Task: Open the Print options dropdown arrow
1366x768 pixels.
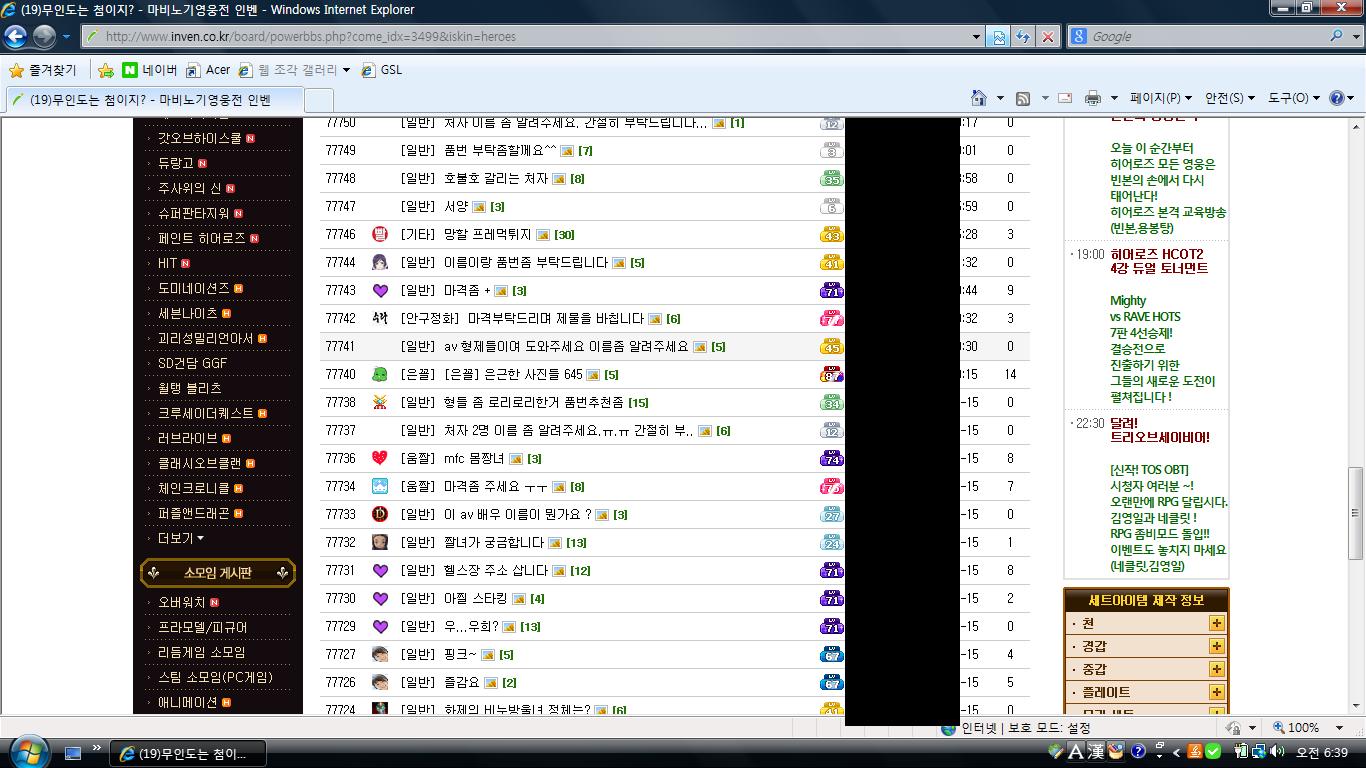Action: (1114, 98)
